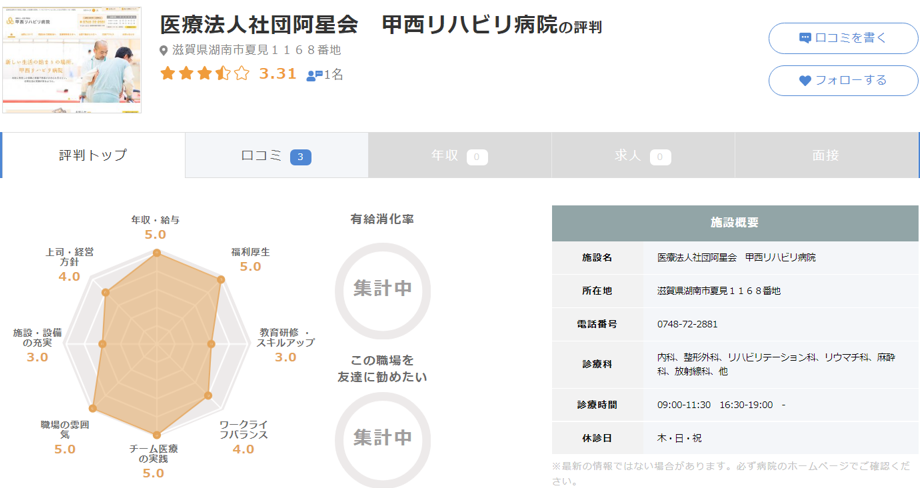Click the 所在地 value in the table
920x488 pixels.
coord(719,291)
